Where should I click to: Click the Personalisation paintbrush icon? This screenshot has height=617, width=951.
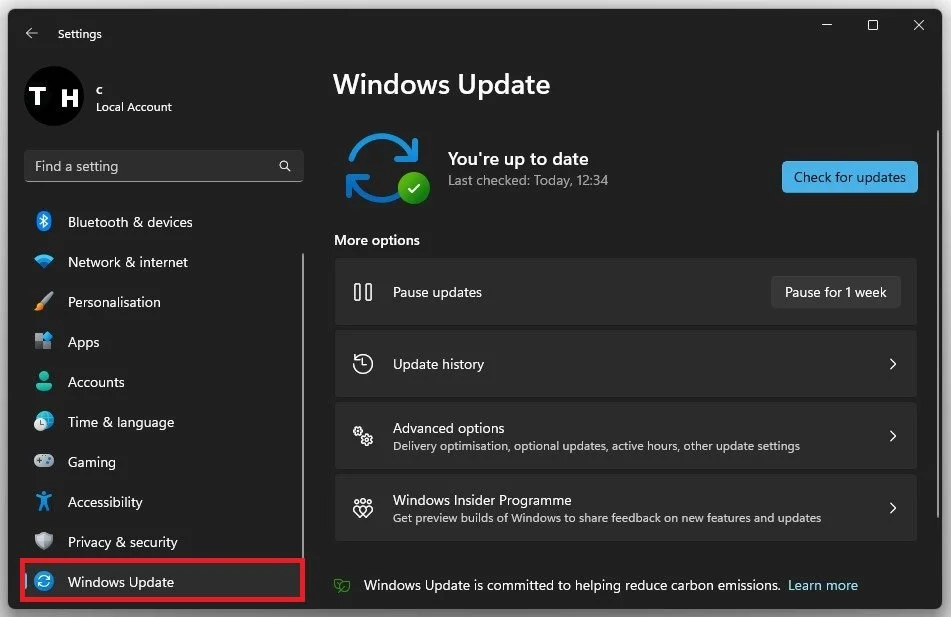tap(44, 302)
